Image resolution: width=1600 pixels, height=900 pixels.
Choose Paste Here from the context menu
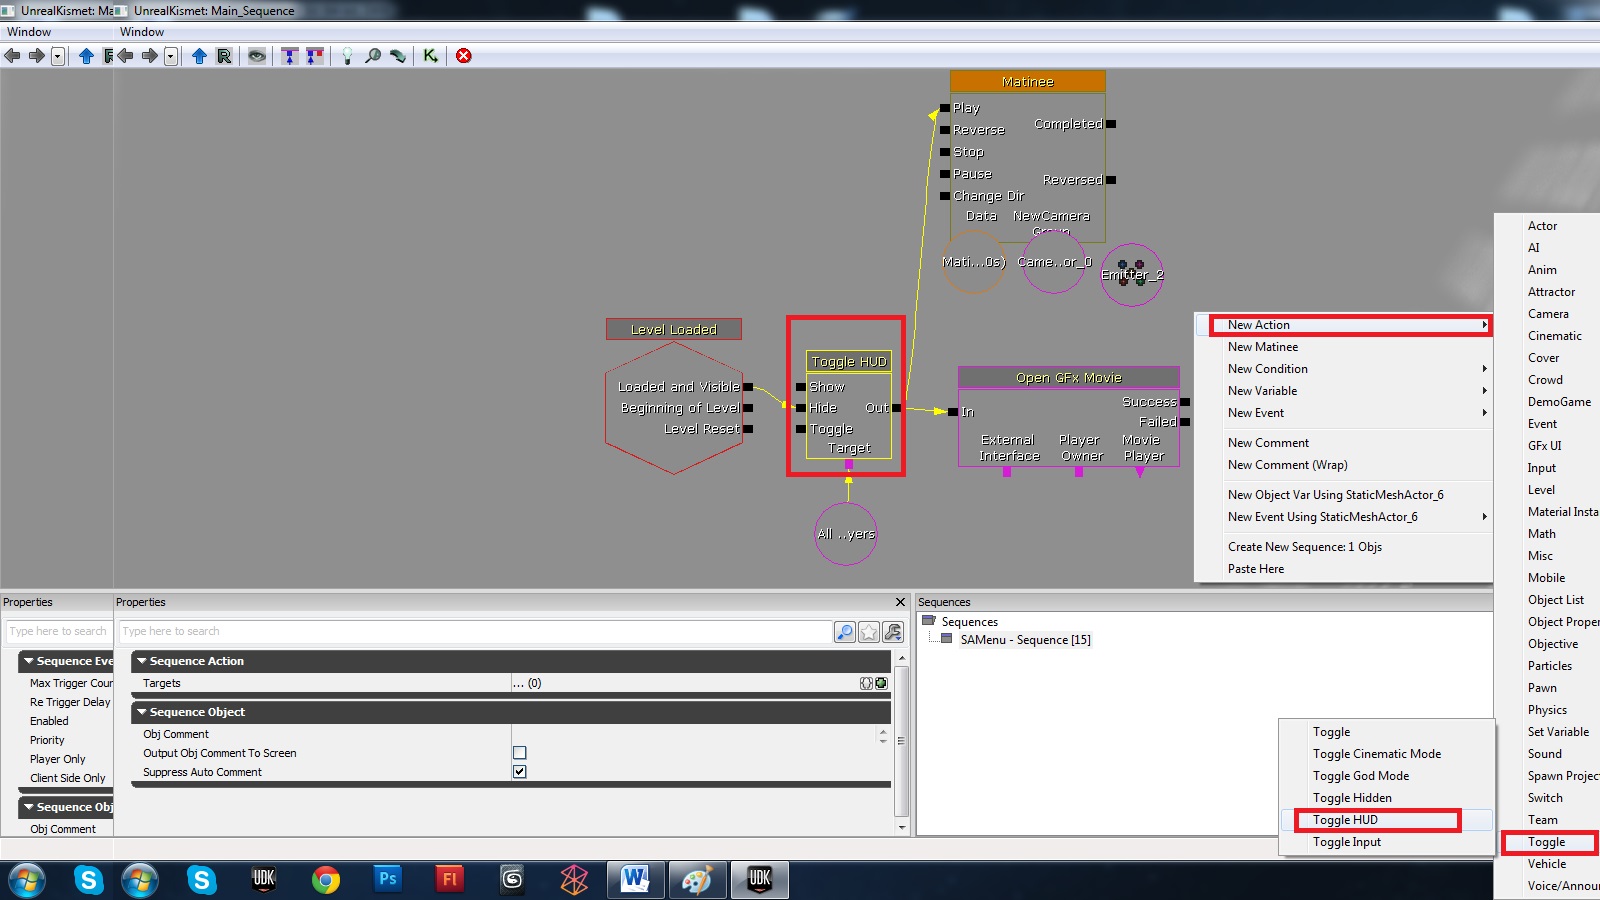(1344, 569)
